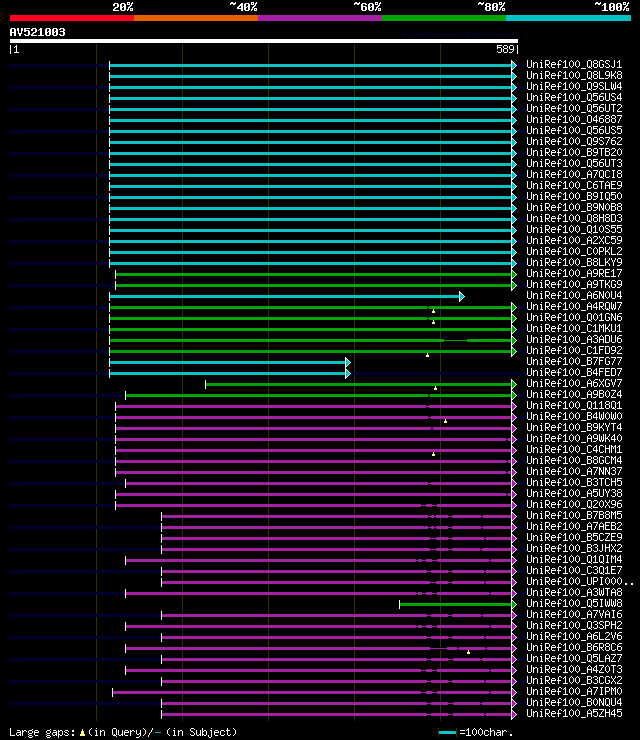Click the 589 end position label
The image size is (640, 740).
pyautogui.click(x=505, y=49)
